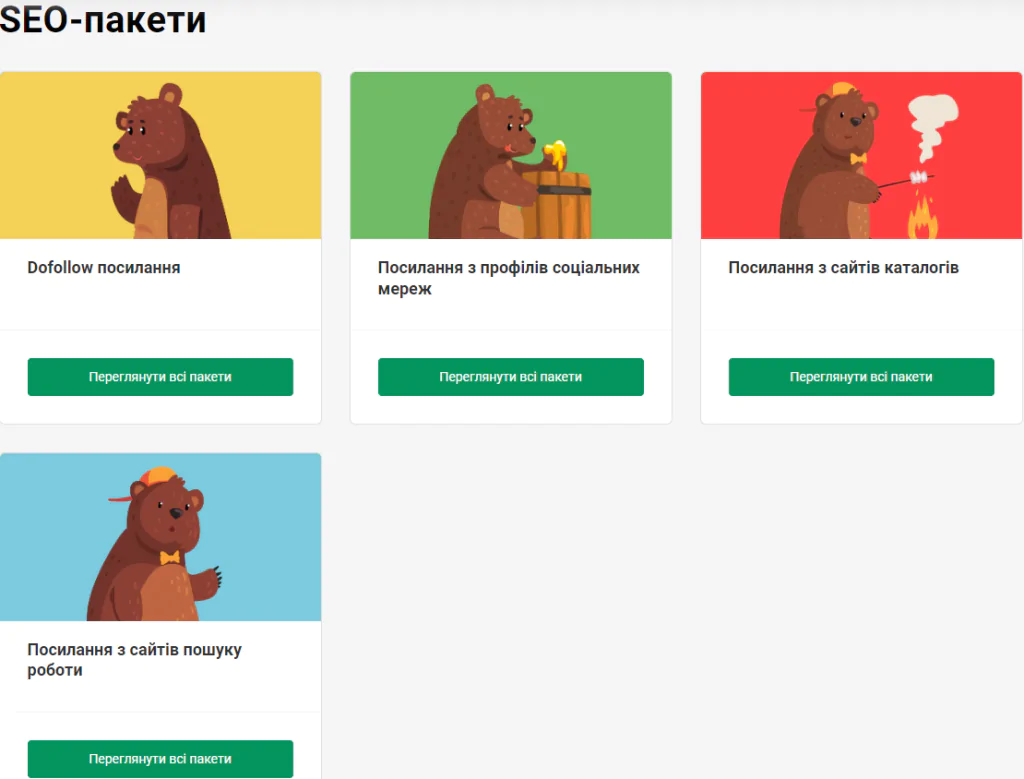Click the orange hat on the red-card bear
Image resolution: width=1024 pixels, height=779 pixels.
click(843, 90)
